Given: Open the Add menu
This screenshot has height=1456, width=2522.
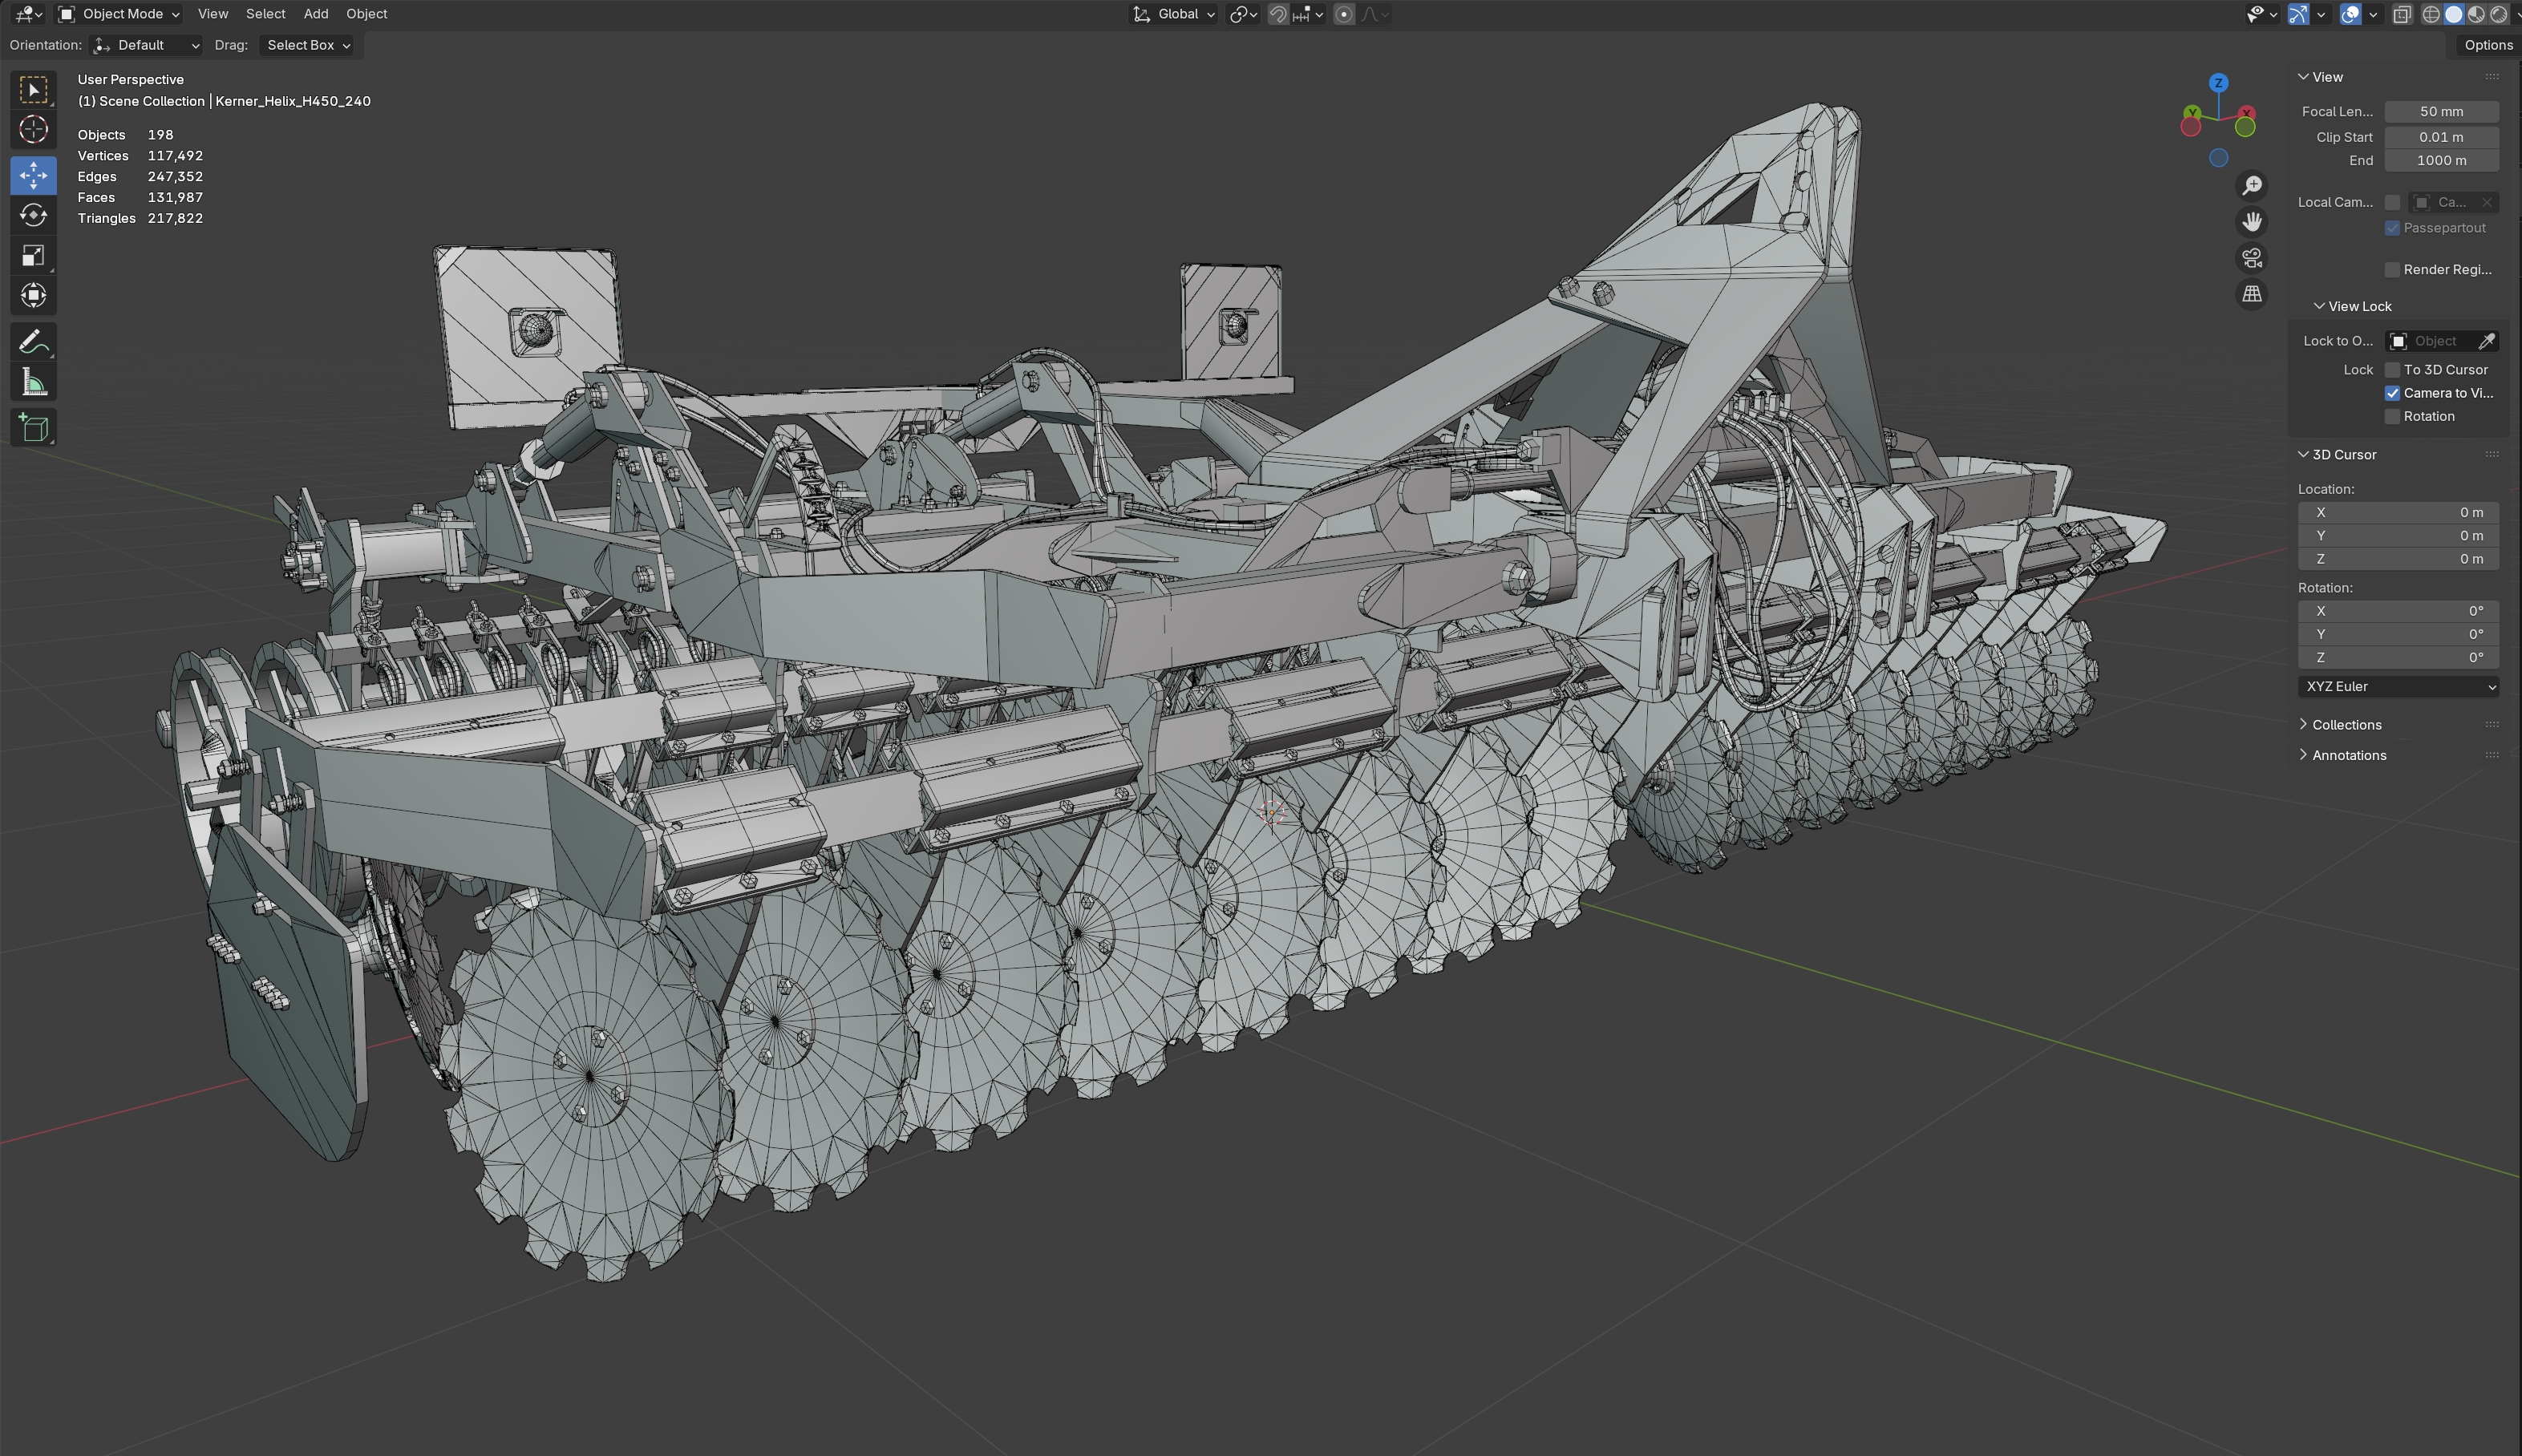Looking at the screenshot, I should pos(315,14).
